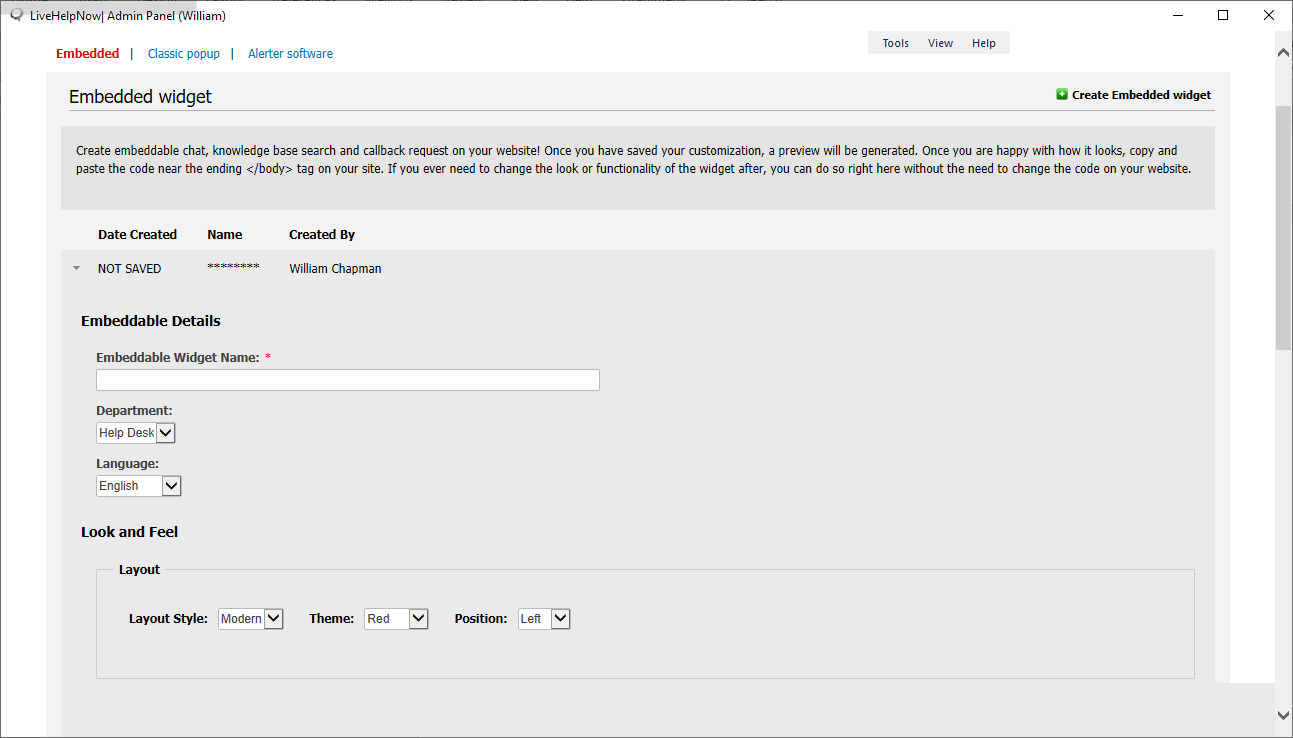Open the View menu
The height and width of the screenshot is (738, 1293).
click(x=940, y=43)
